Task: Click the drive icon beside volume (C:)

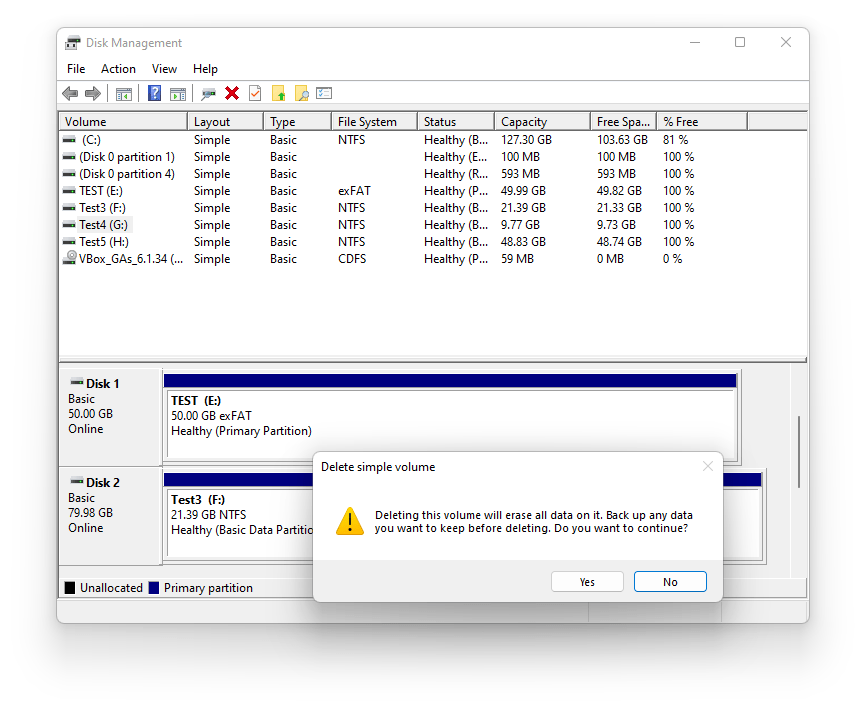Action: click(69, 139)
